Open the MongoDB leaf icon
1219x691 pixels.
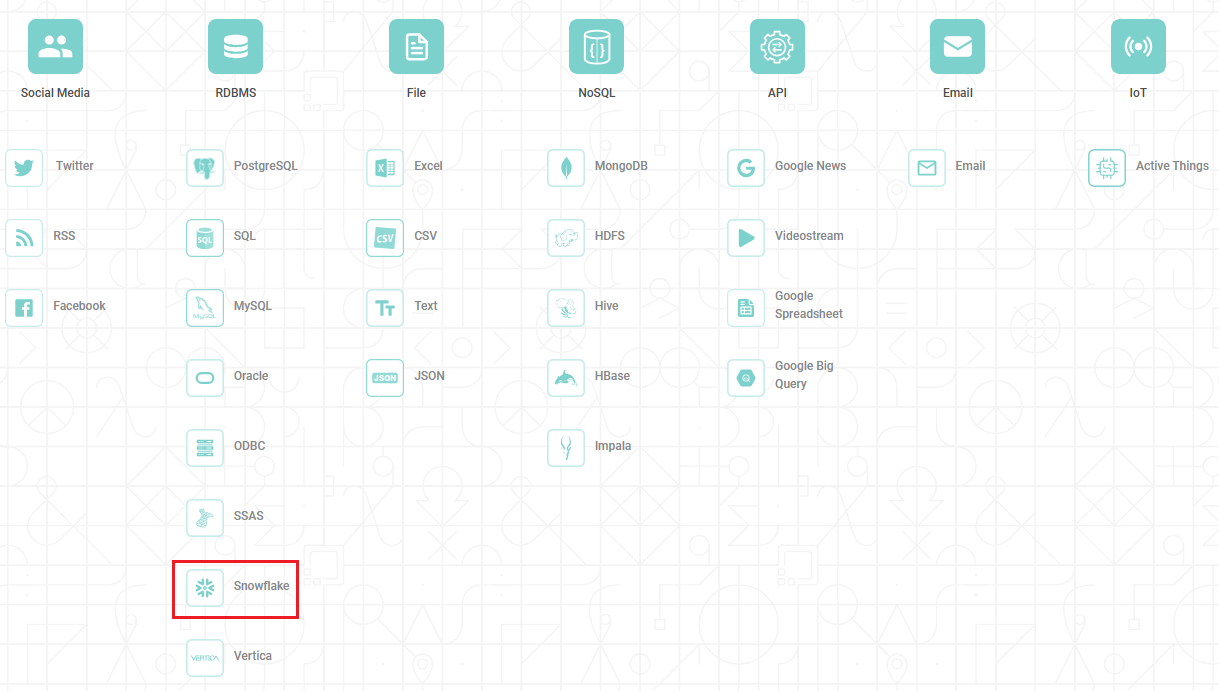tap(566, 167)
